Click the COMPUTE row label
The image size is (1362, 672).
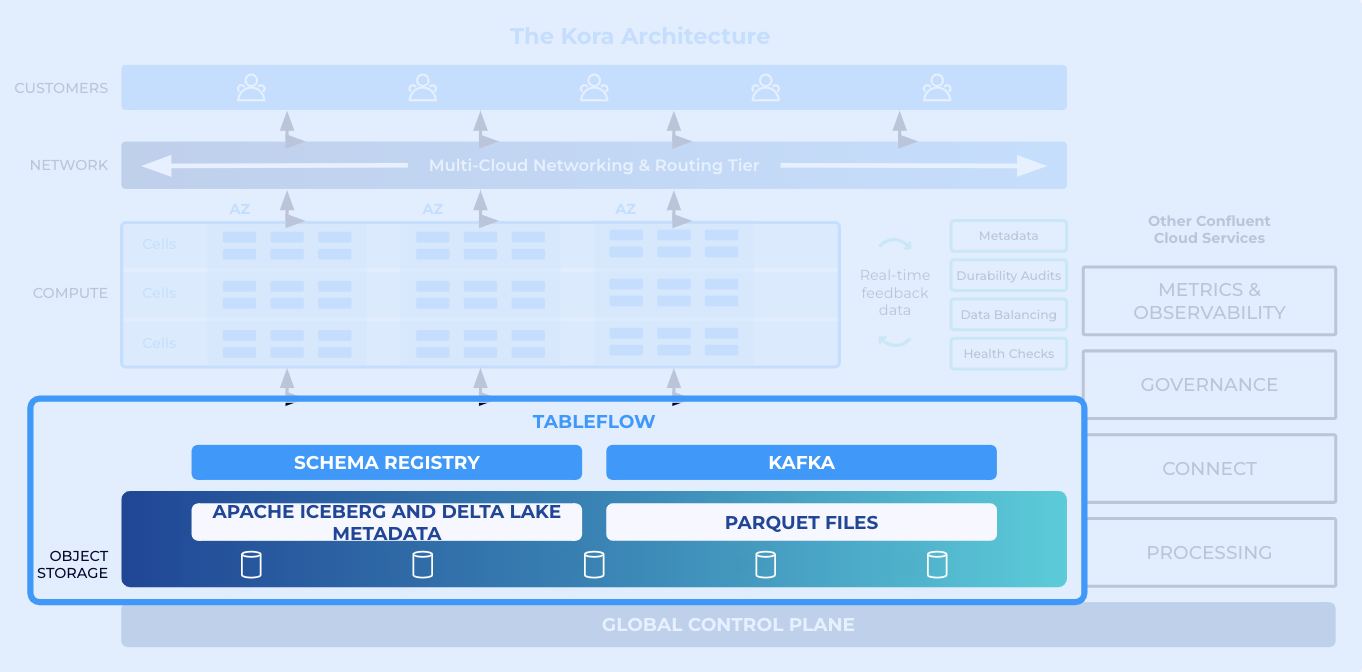coord(70,293)
